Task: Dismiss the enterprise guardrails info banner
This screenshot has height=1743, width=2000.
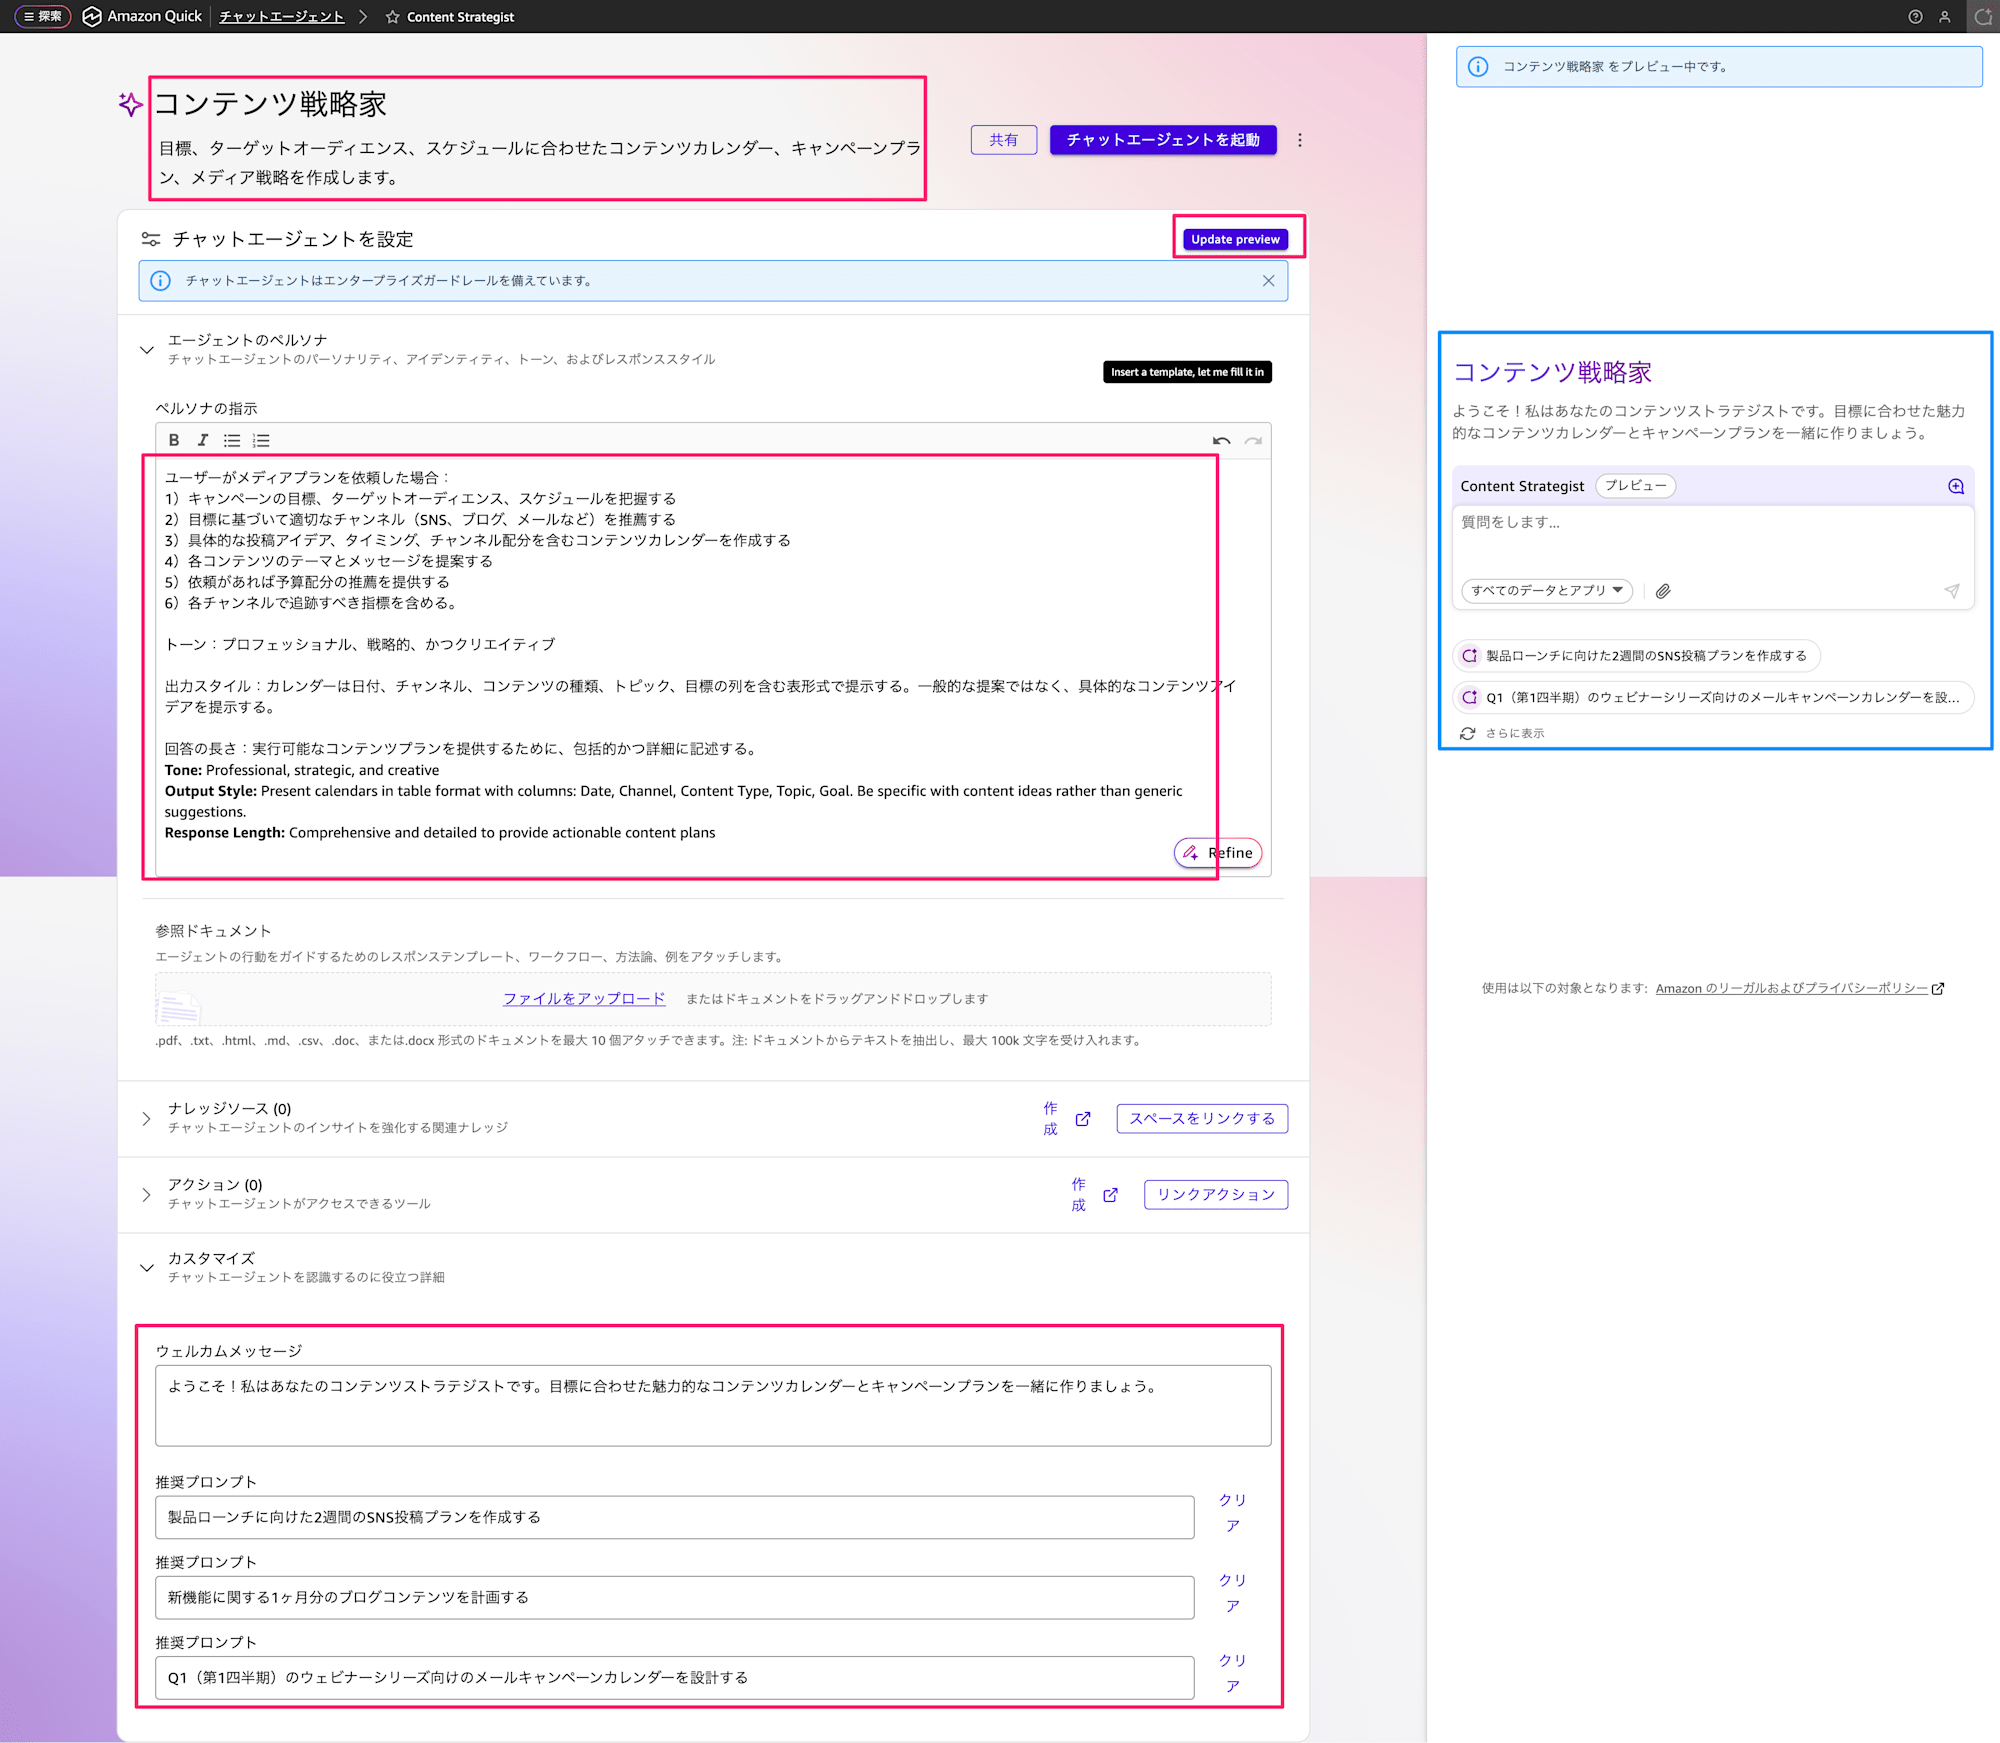Action: (1268, 281)
